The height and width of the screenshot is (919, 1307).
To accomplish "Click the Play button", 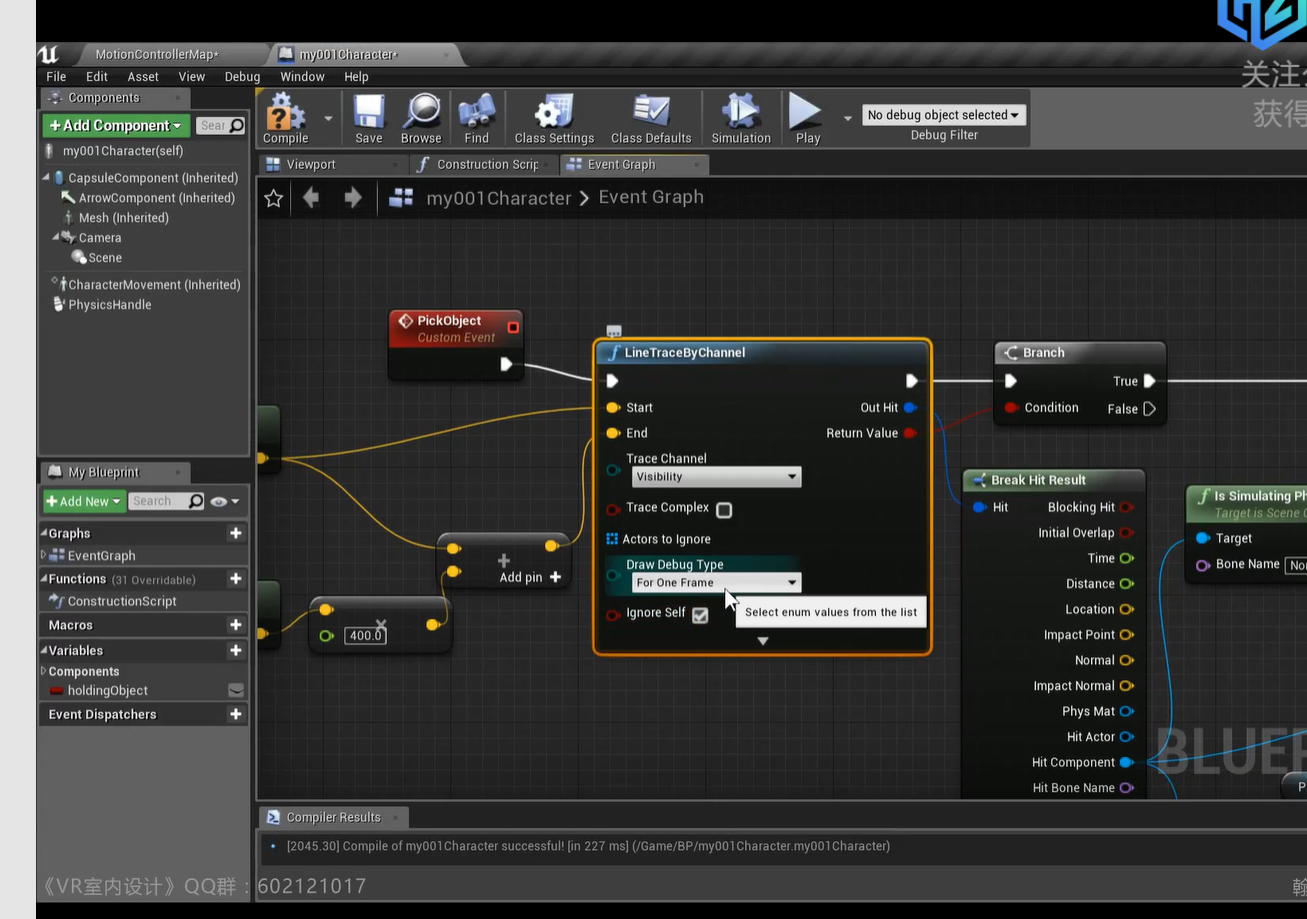I will tap(807, 119).
